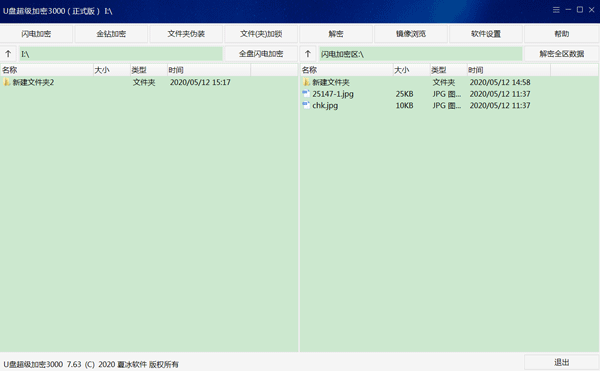Open 镜像浏览 view
This screenshot has height=371, width=600.
(x=411, y=34)
